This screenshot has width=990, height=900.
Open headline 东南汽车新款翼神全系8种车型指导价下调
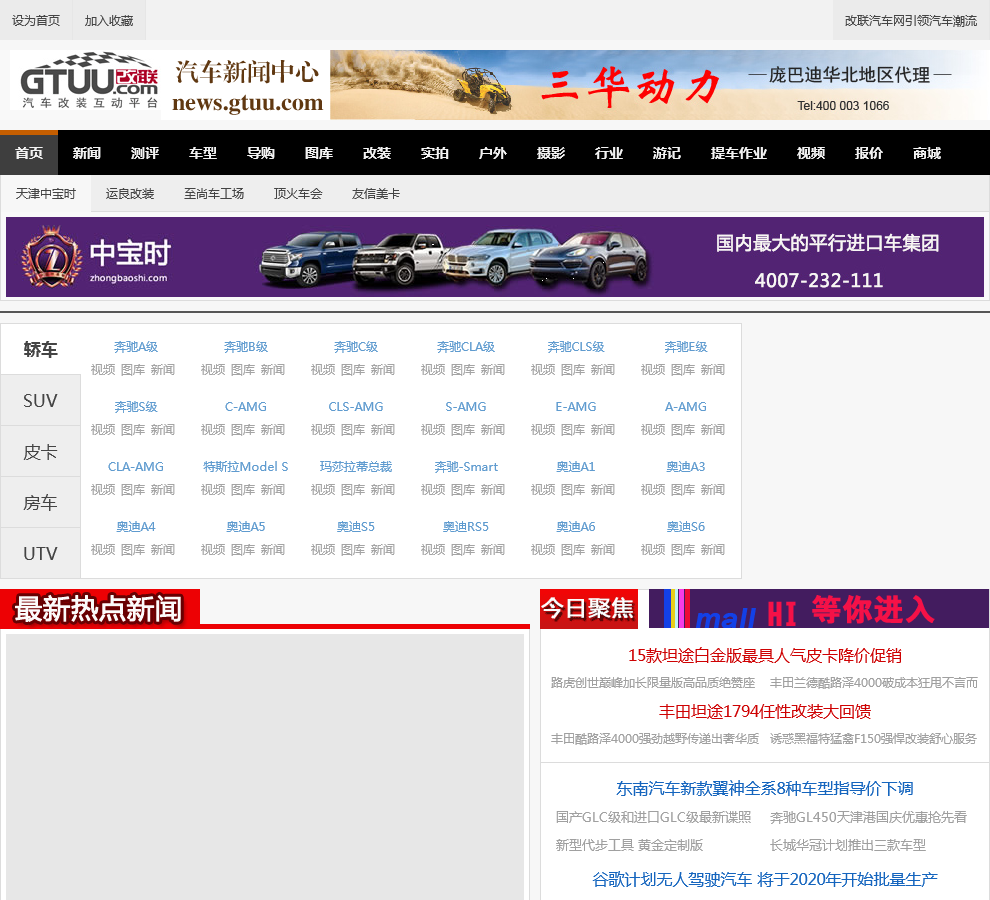pyautogui.click(x=765, y=788)
